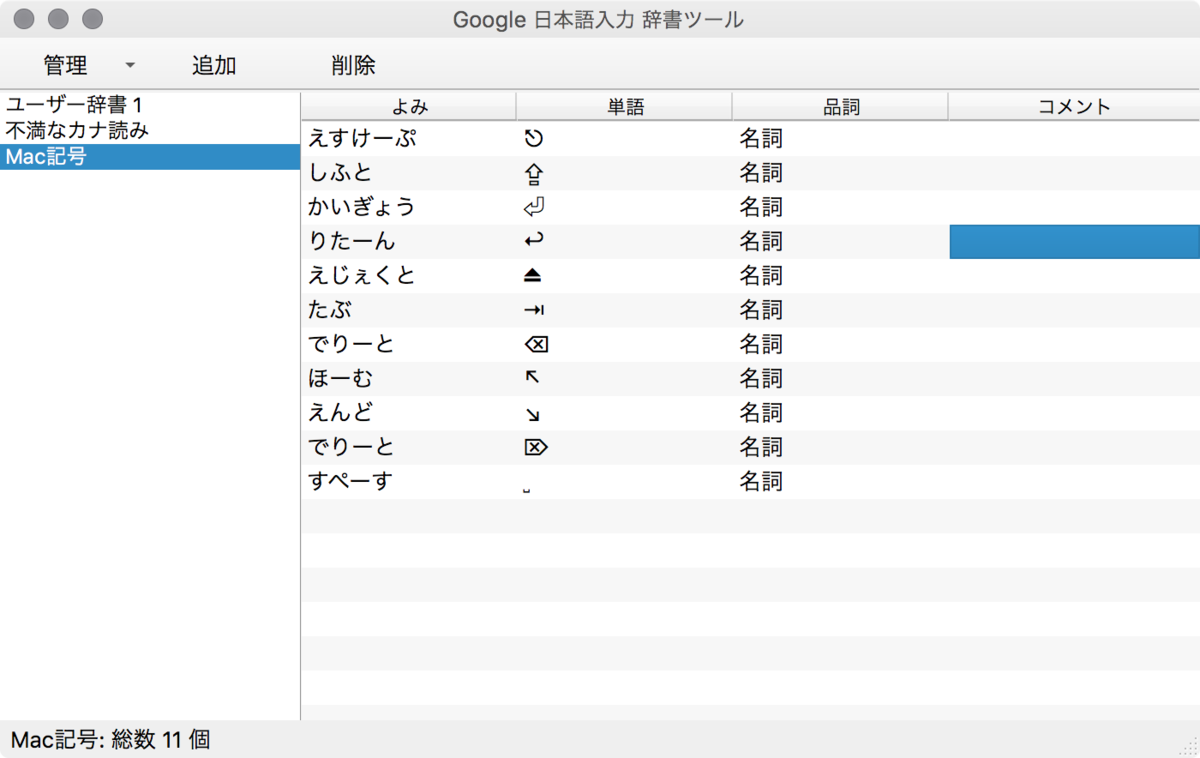Image resolution: width=1200 pixels, height=758 pixels.
Task: Click 名詞 in the えすけーぷ row
Action: tap(761, 139)
